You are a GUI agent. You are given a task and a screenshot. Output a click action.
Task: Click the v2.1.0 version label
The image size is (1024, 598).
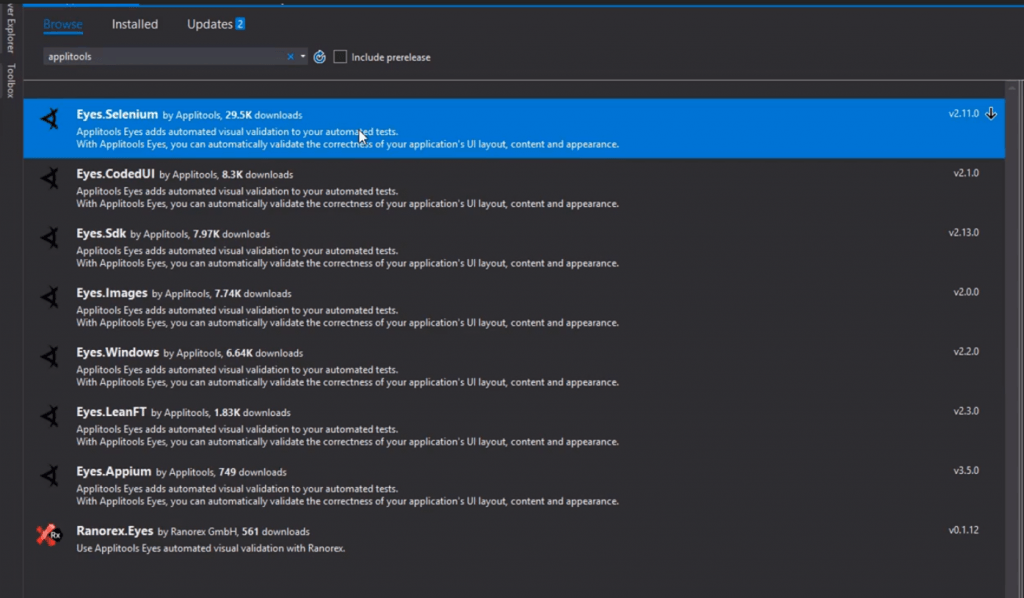(x=966, y=173)
